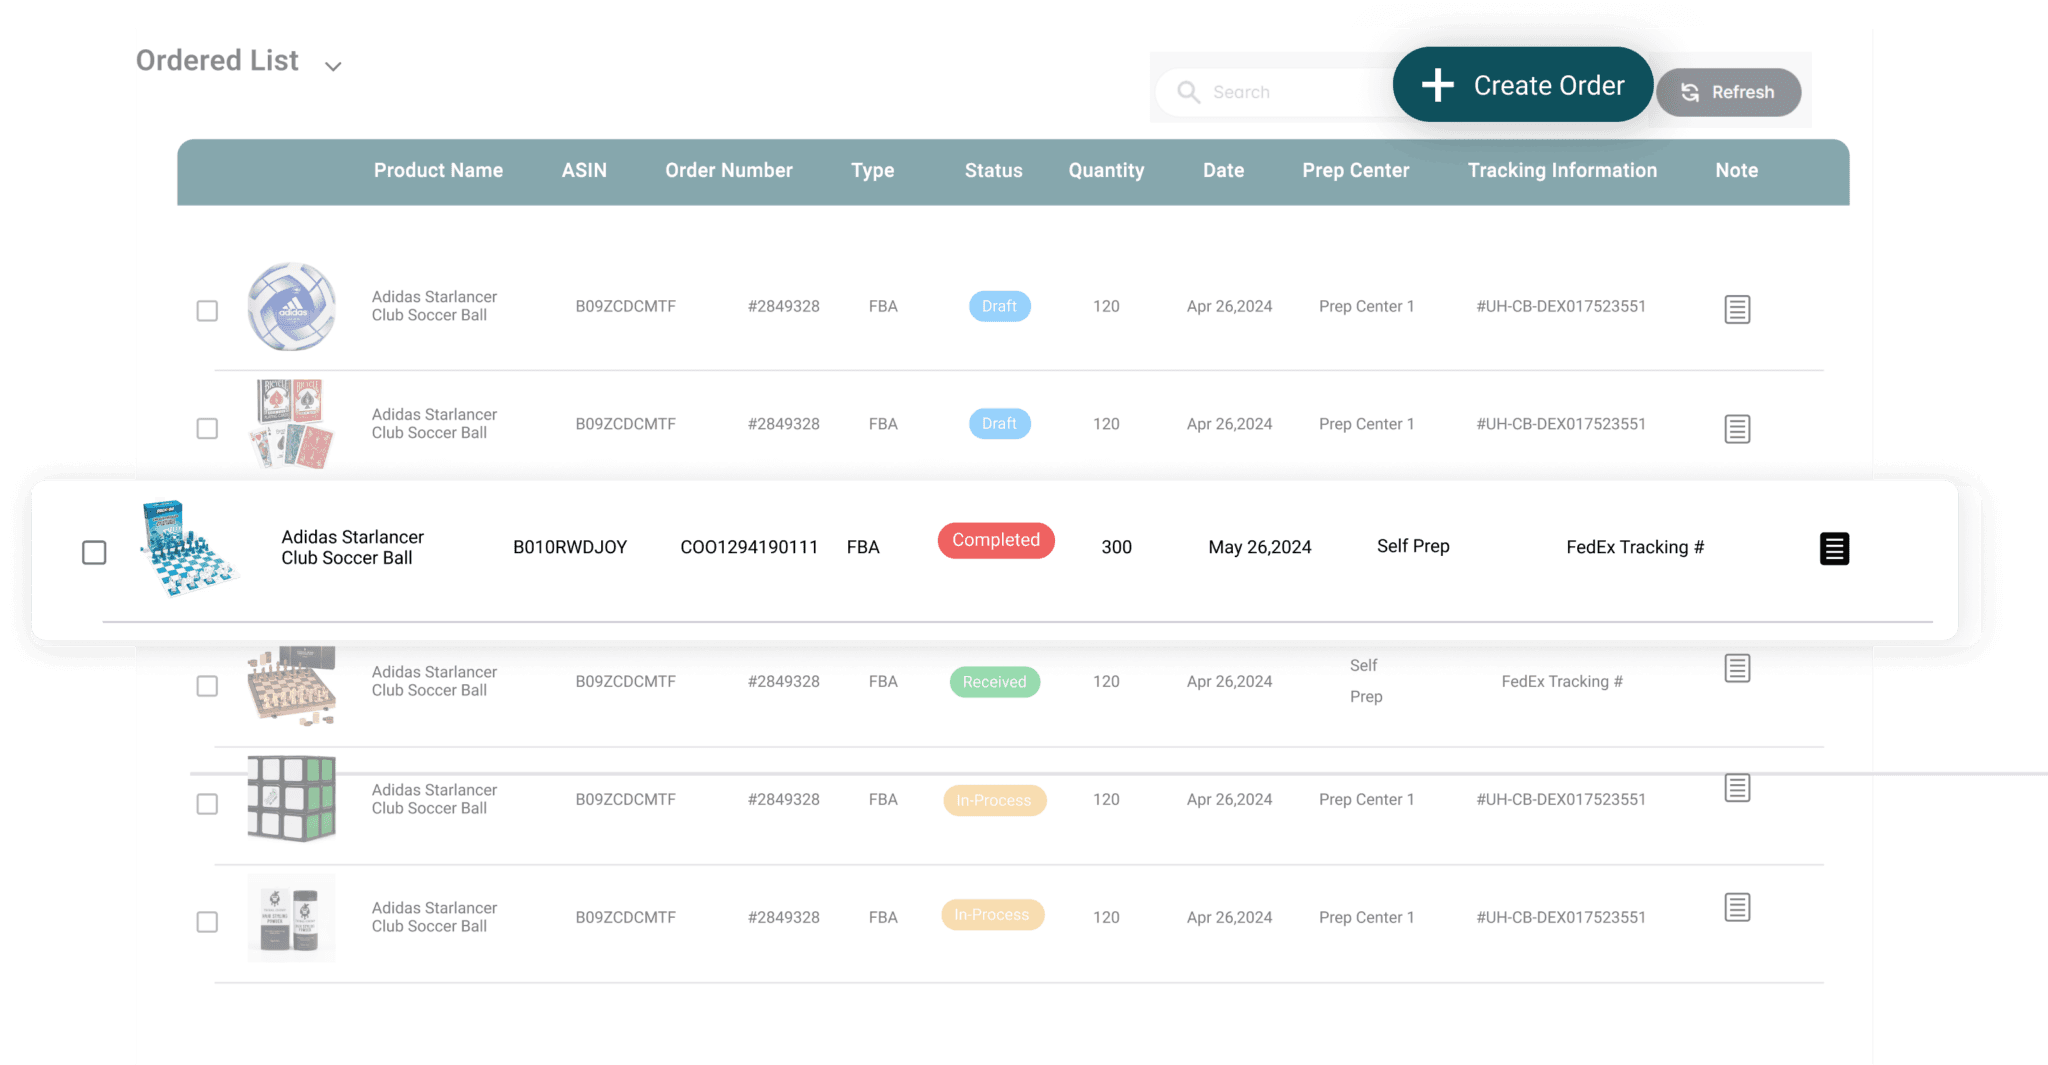
Task: Click the plus icon on Create Order
Action: (x=1437, y=85)
